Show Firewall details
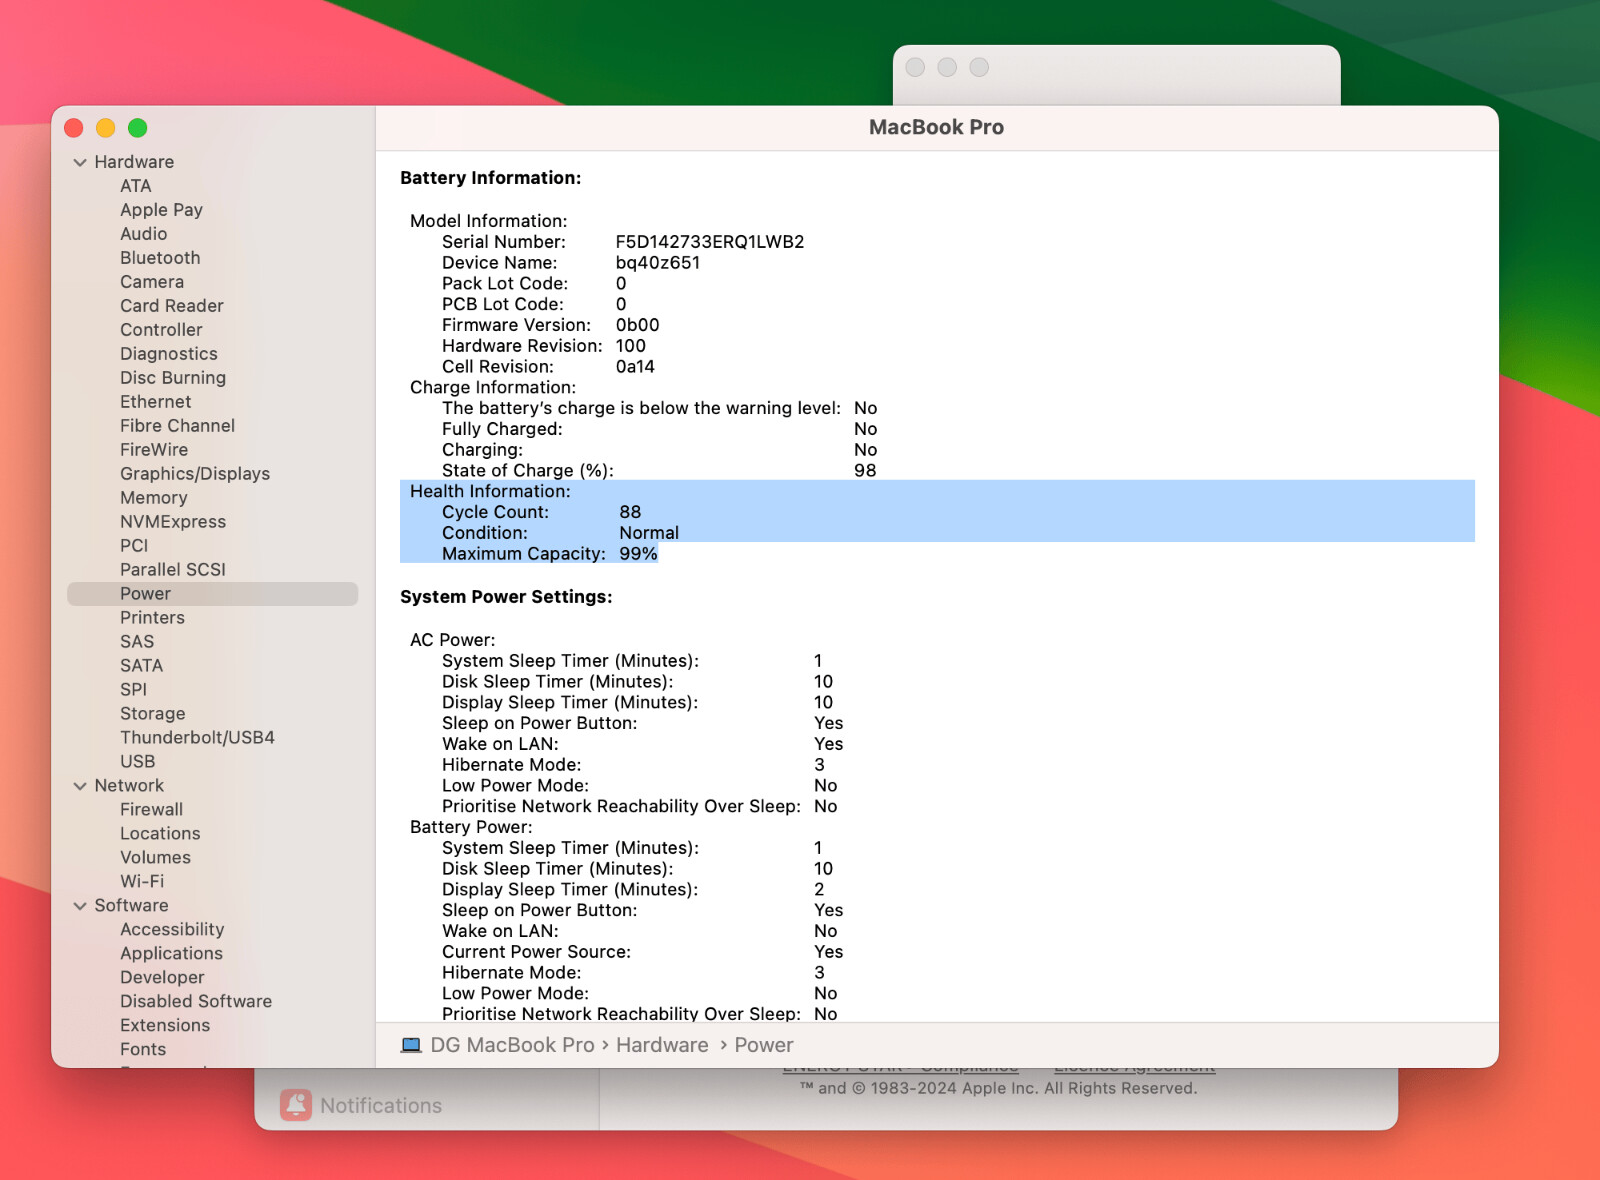 [x=152, y=810]
